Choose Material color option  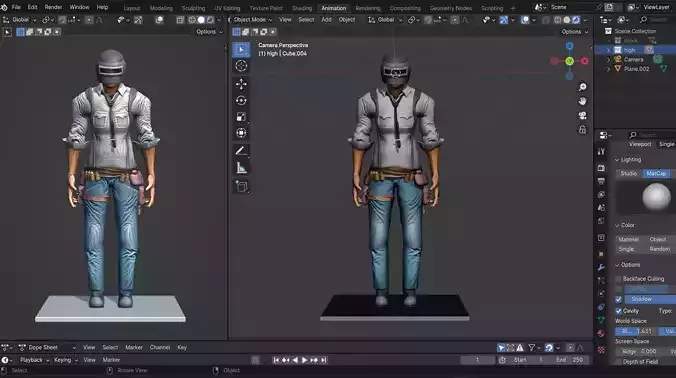click(628, 239)
